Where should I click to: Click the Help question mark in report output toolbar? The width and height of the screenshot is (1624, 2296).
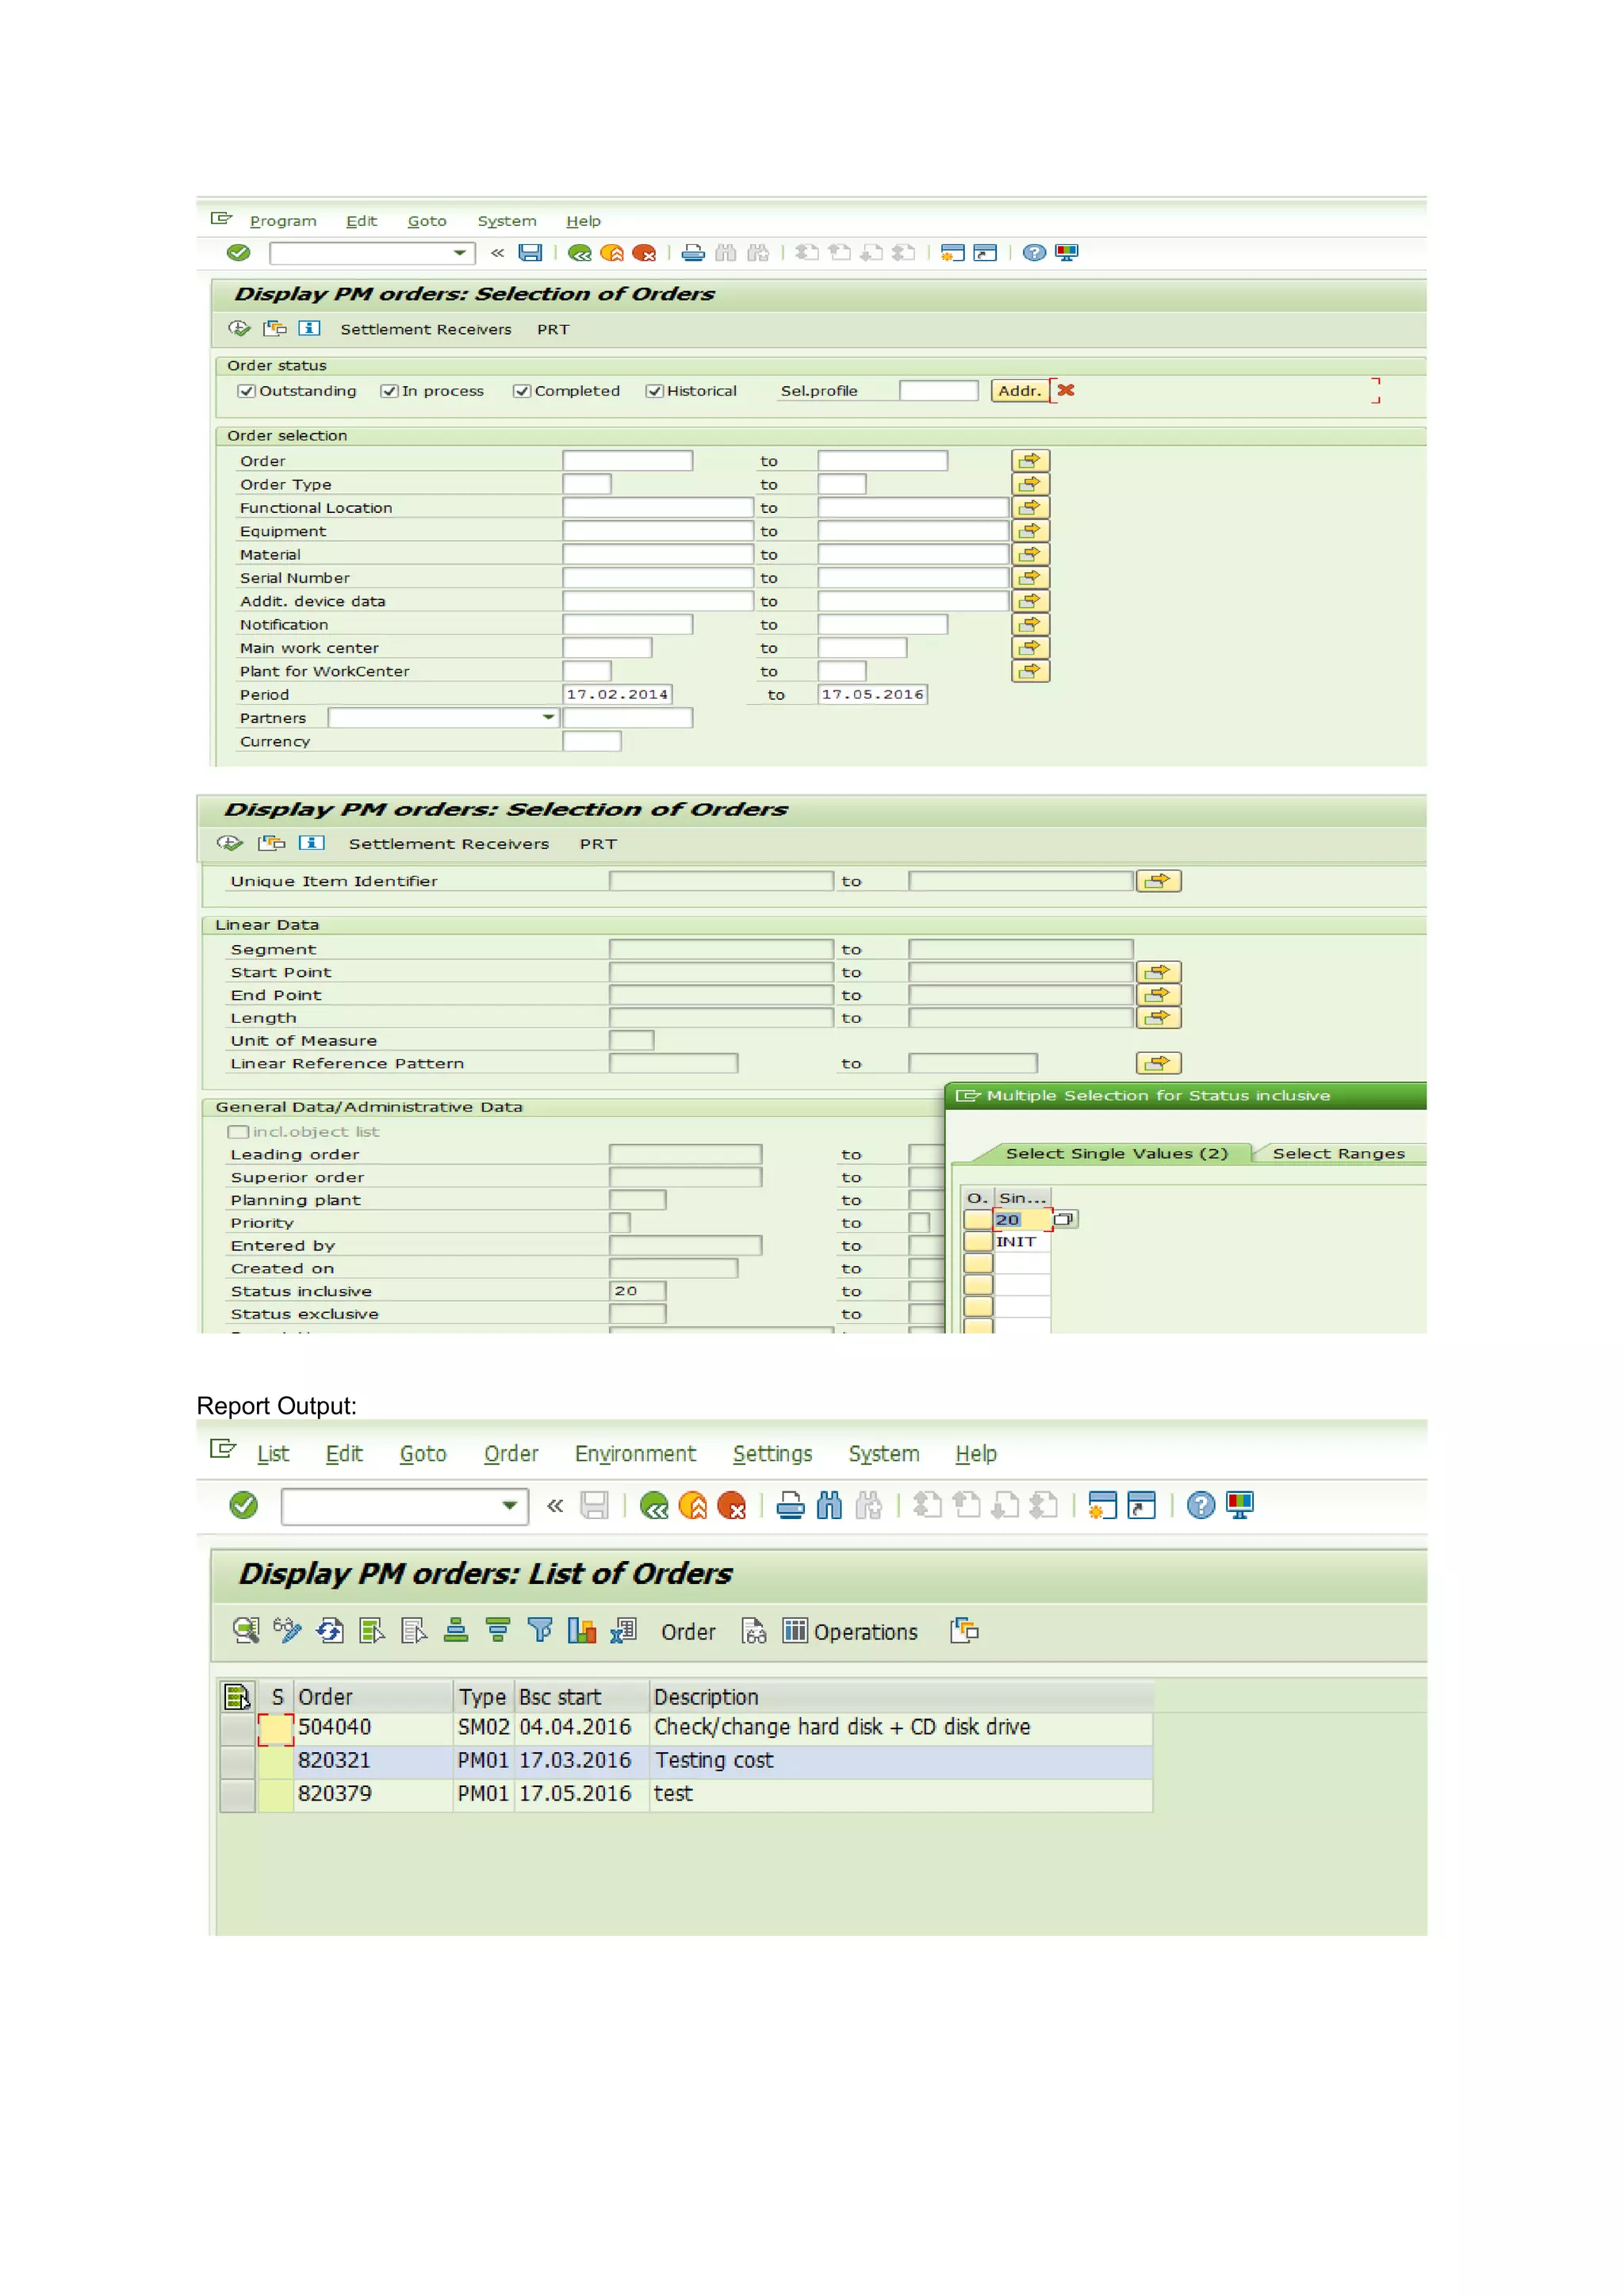coord(1201,1506)
